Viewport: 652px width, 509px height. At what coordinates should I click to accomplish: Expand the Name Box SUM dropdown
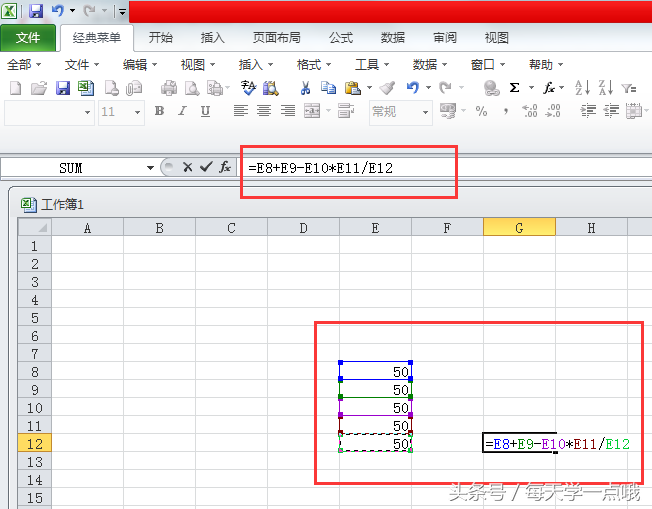coord(150,168)
